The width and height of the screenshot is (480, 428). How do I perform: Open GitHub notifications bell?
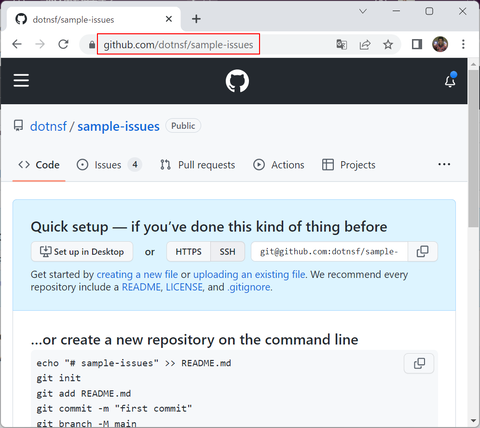point(450,80)
